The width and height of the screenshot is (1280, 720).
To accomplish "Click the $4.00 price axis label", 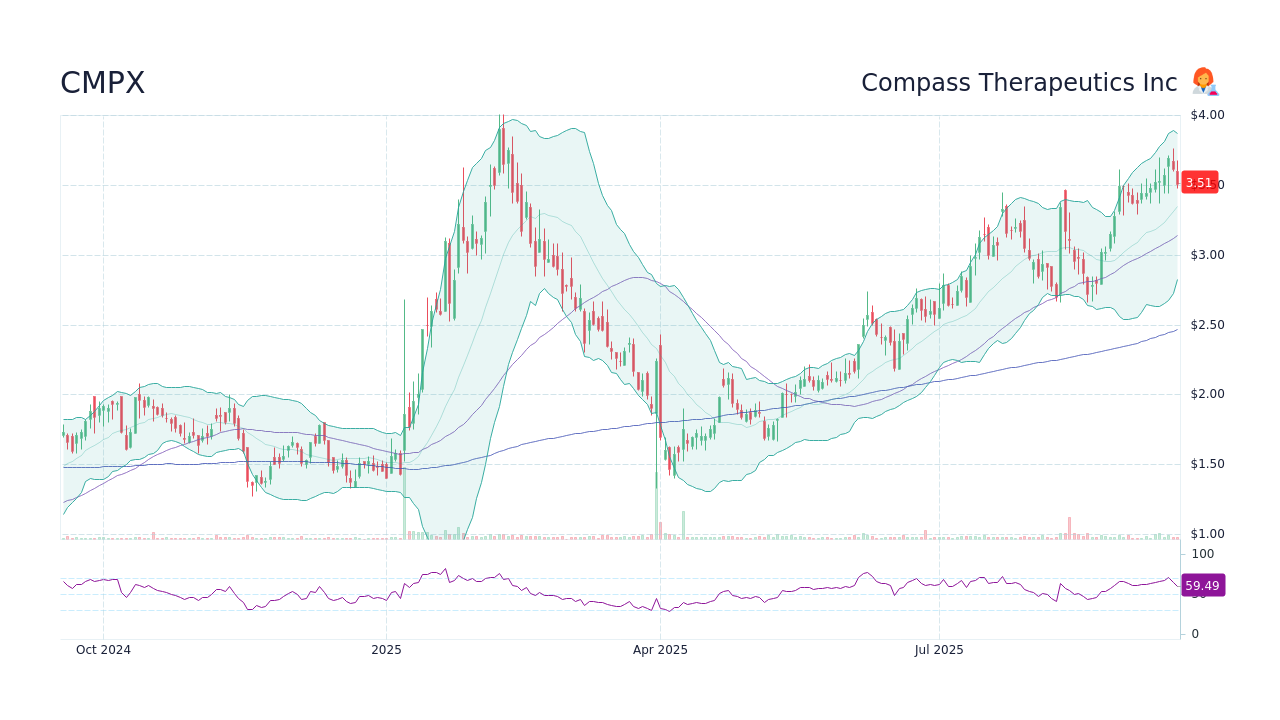I will pos(1205,114).
